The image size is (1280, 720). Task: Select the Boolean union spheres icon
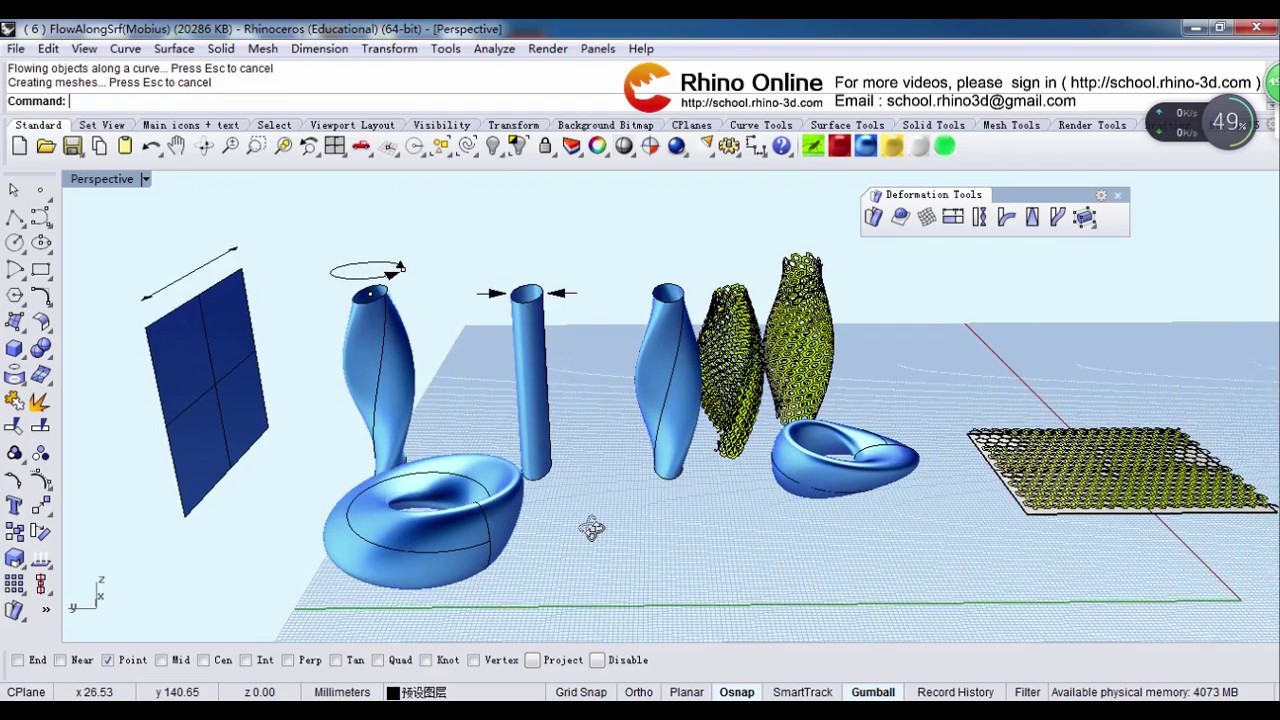(x=41, y=348)
